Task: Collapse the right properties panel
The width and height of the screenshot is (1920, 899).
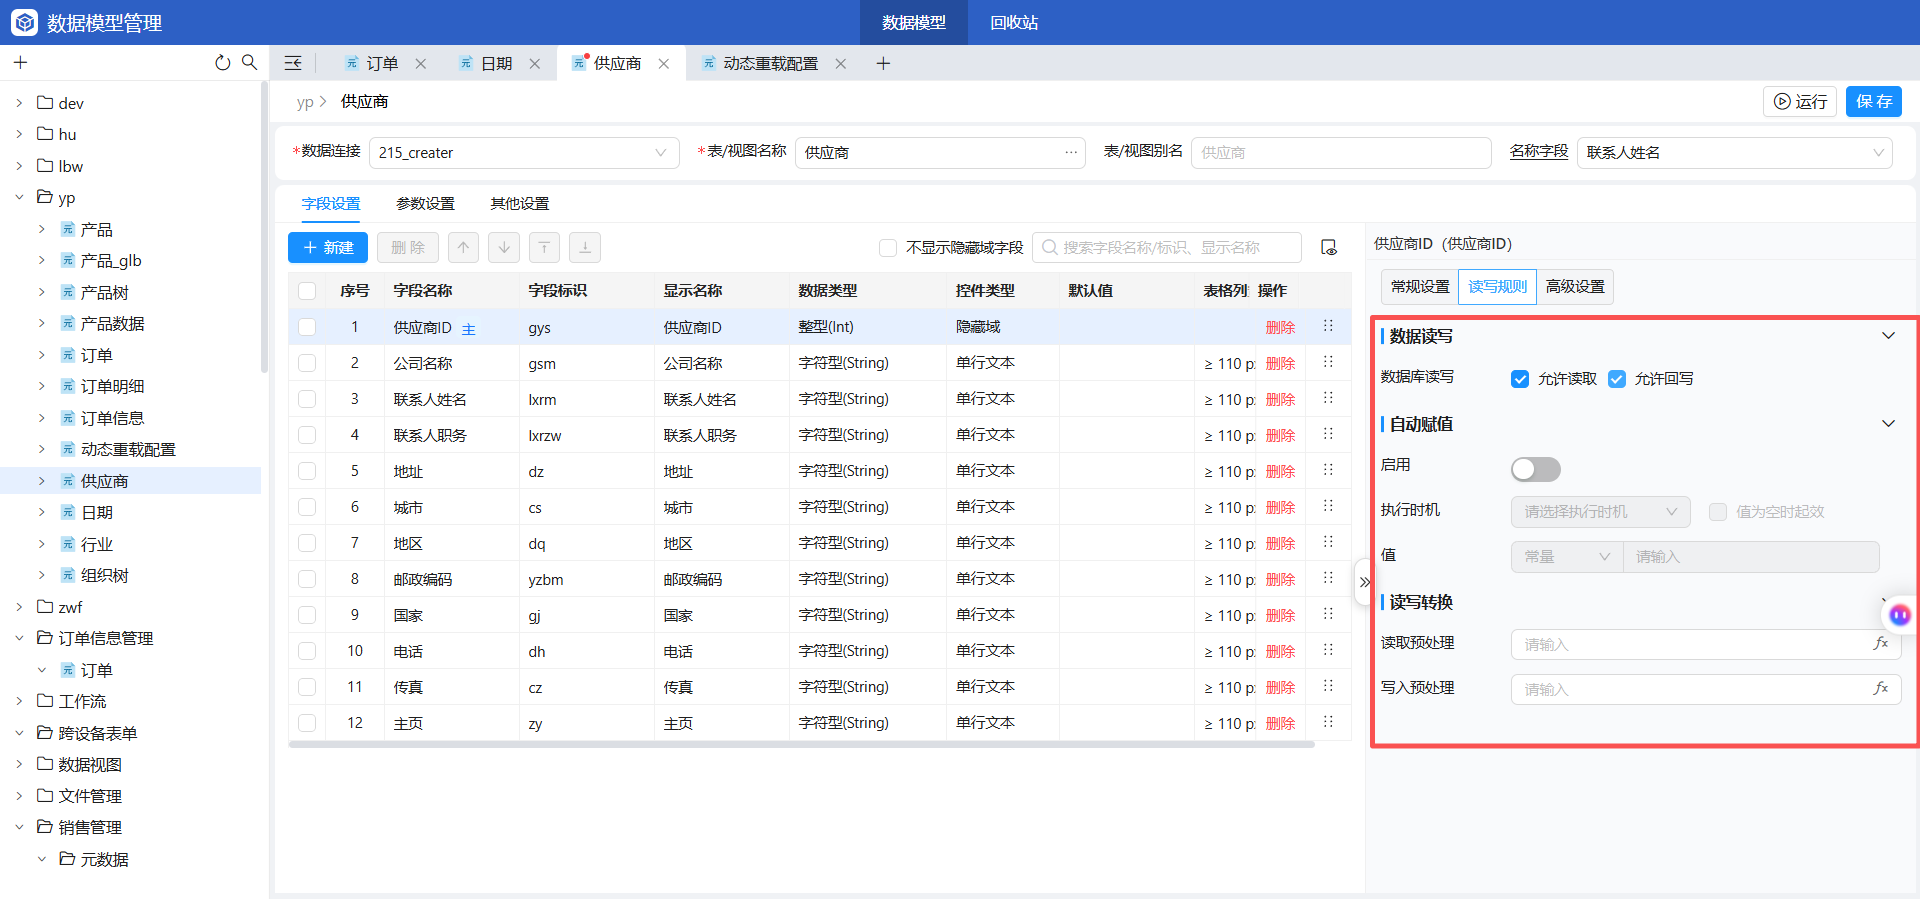Action: point(1364,582)
